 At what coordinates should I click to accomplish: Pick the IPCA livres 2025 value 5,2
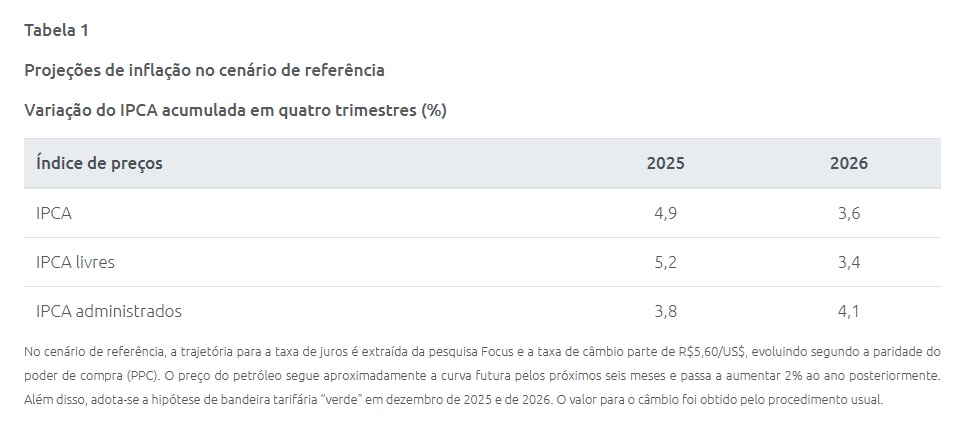(x=665, y=262)
